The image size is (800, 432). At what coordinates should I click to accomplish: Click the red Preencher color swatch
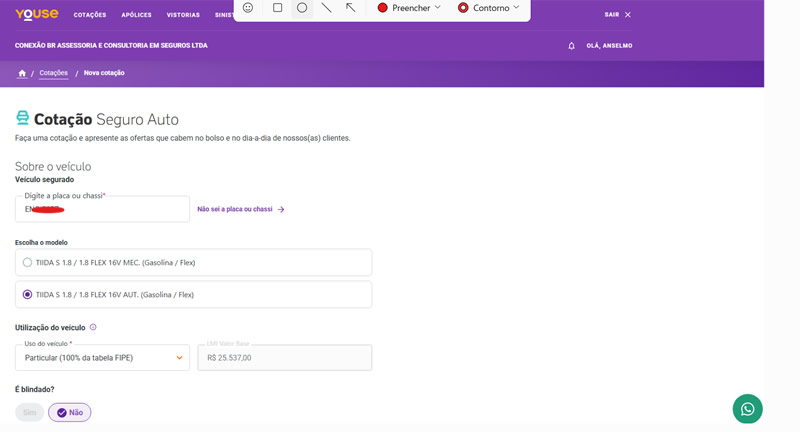click(383, 8)
